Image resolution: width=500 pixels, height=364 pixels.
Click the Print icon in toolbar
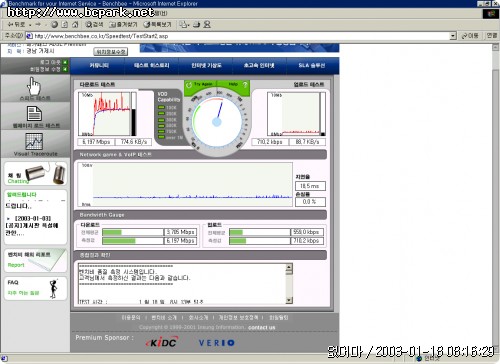point(197,25)
